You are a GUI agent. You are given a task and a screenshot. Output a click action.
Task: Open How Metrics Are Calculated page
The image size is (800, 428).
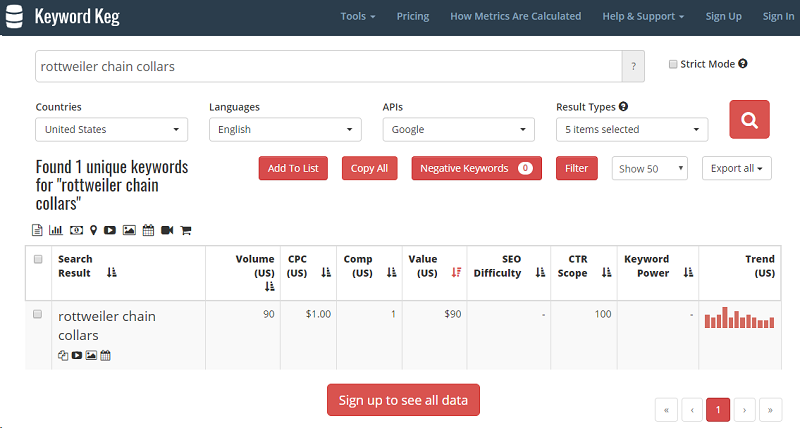pos(515,16)
